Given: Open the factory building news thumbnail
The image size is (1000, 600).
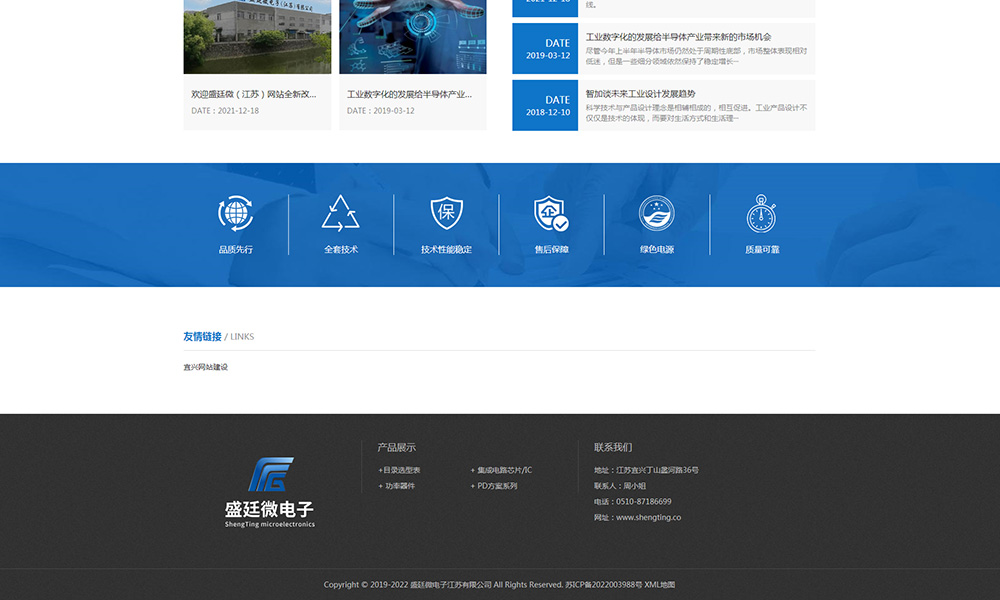Looking at the screenshot, I should (257, 36).
